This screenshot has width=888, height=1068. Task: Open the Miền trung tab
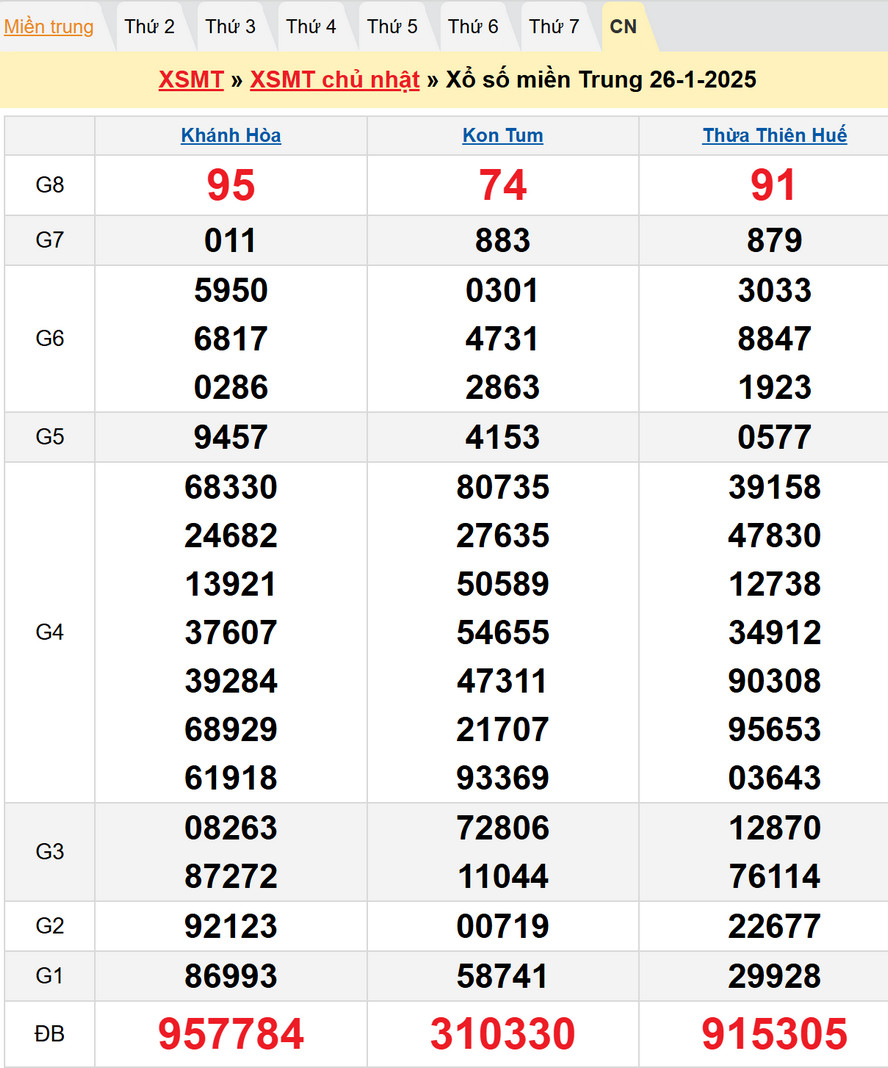coord(49,27)
